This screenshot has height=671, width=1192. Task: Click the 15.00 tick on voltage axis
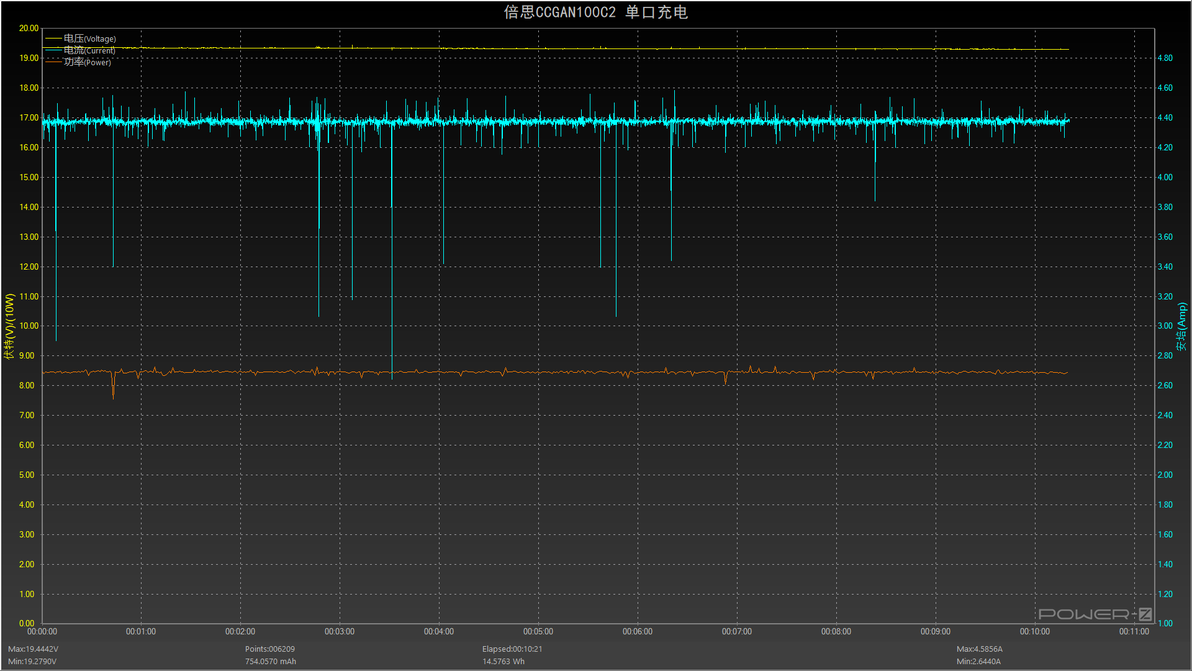click(29, 177)
